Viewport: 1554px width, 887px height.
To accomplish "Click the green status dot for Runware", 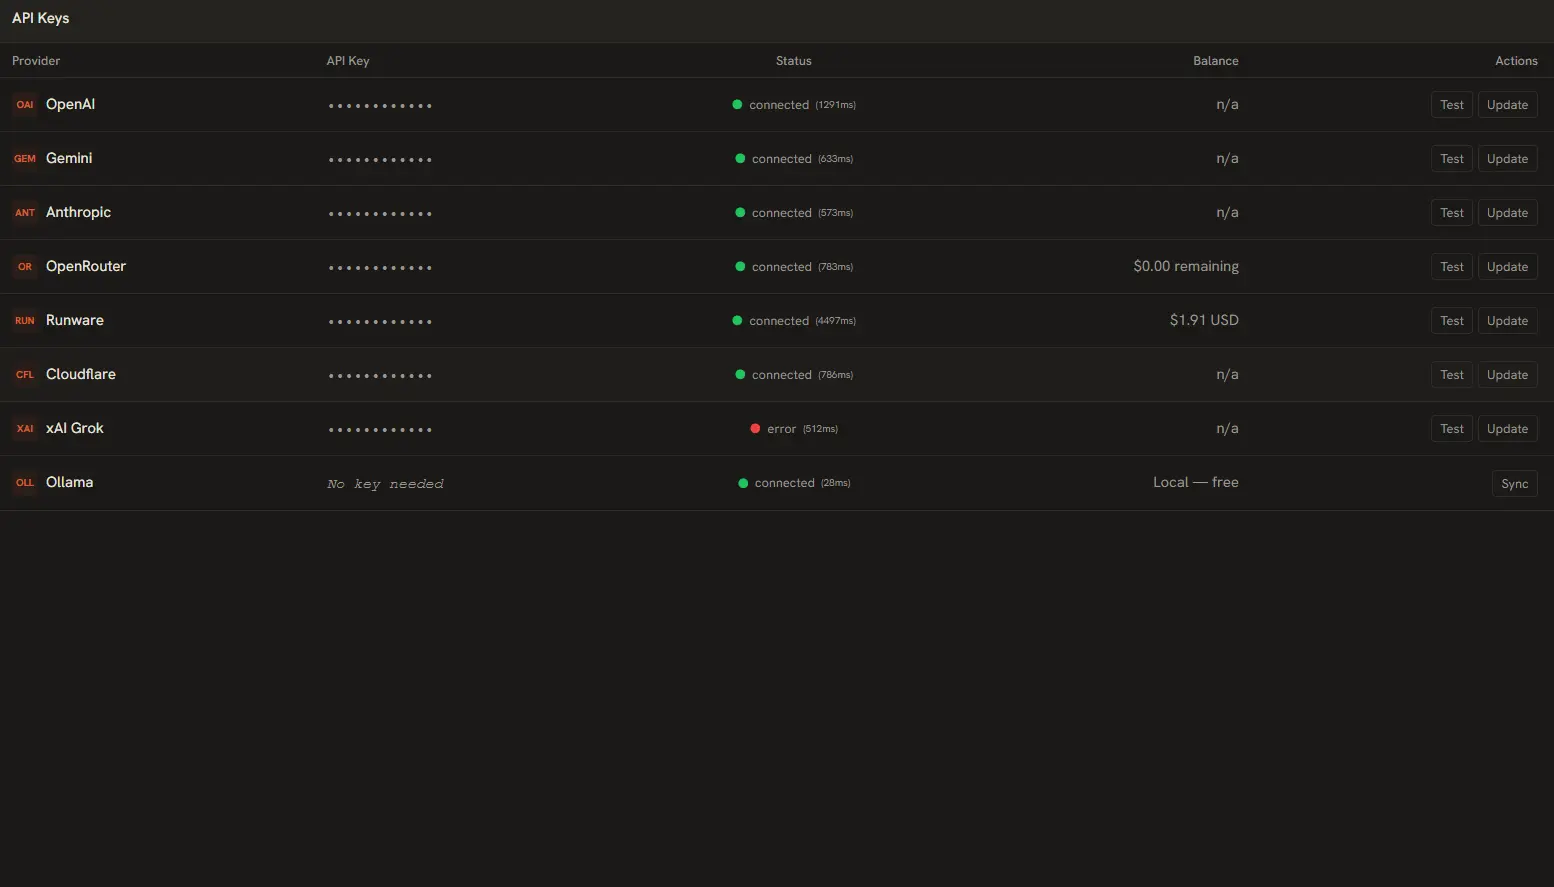I will (737, 321).
